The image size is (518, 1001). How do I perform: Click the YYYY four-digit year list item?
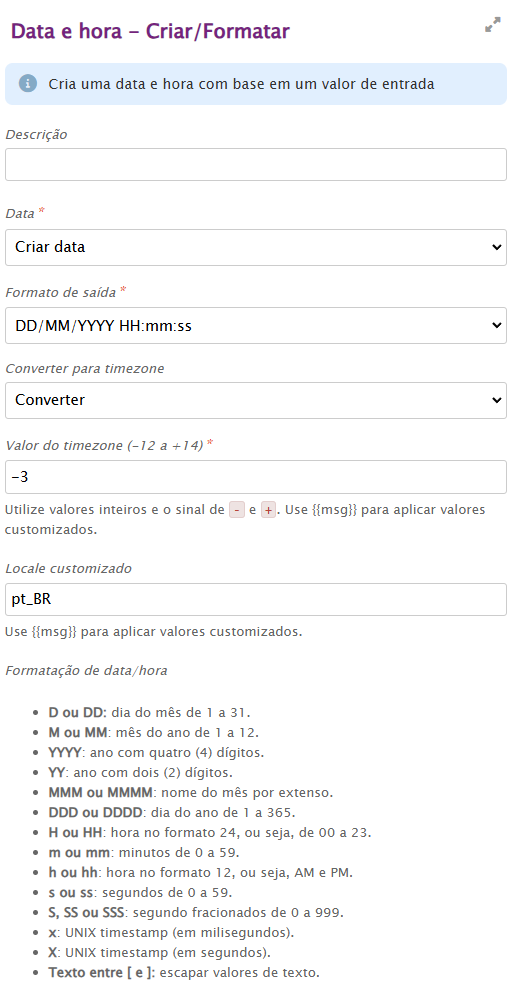(x=156, y=753)
